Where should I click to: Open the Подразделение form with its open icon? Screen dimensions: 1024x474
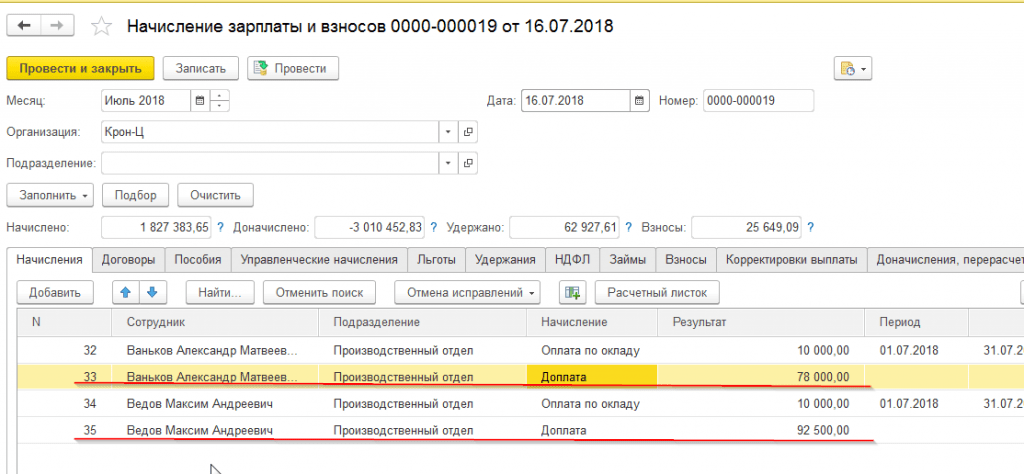coord(468,163)
